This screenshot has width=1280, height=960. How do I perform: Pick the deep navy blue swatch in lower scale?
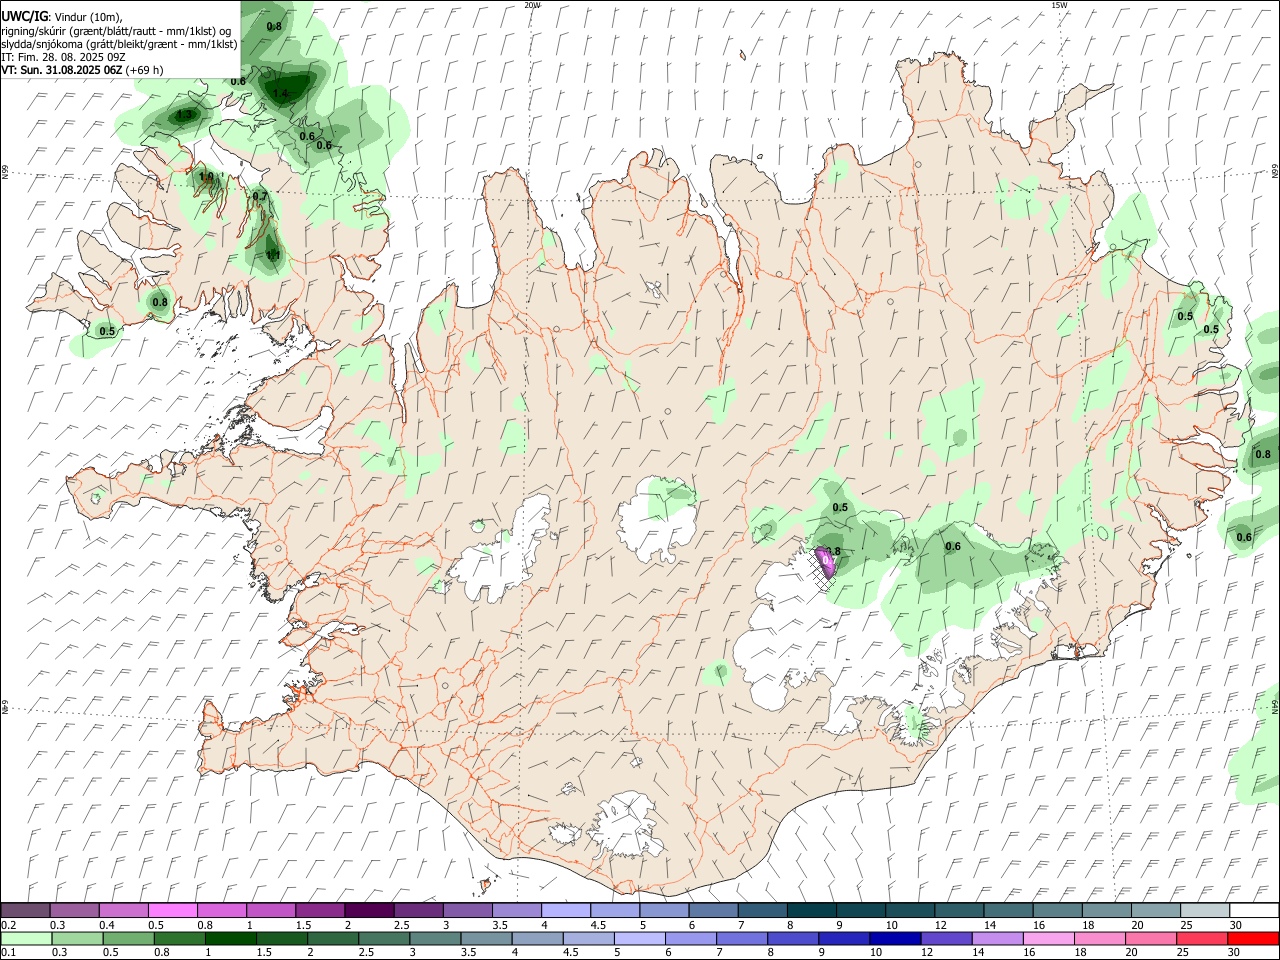point(894,938)
